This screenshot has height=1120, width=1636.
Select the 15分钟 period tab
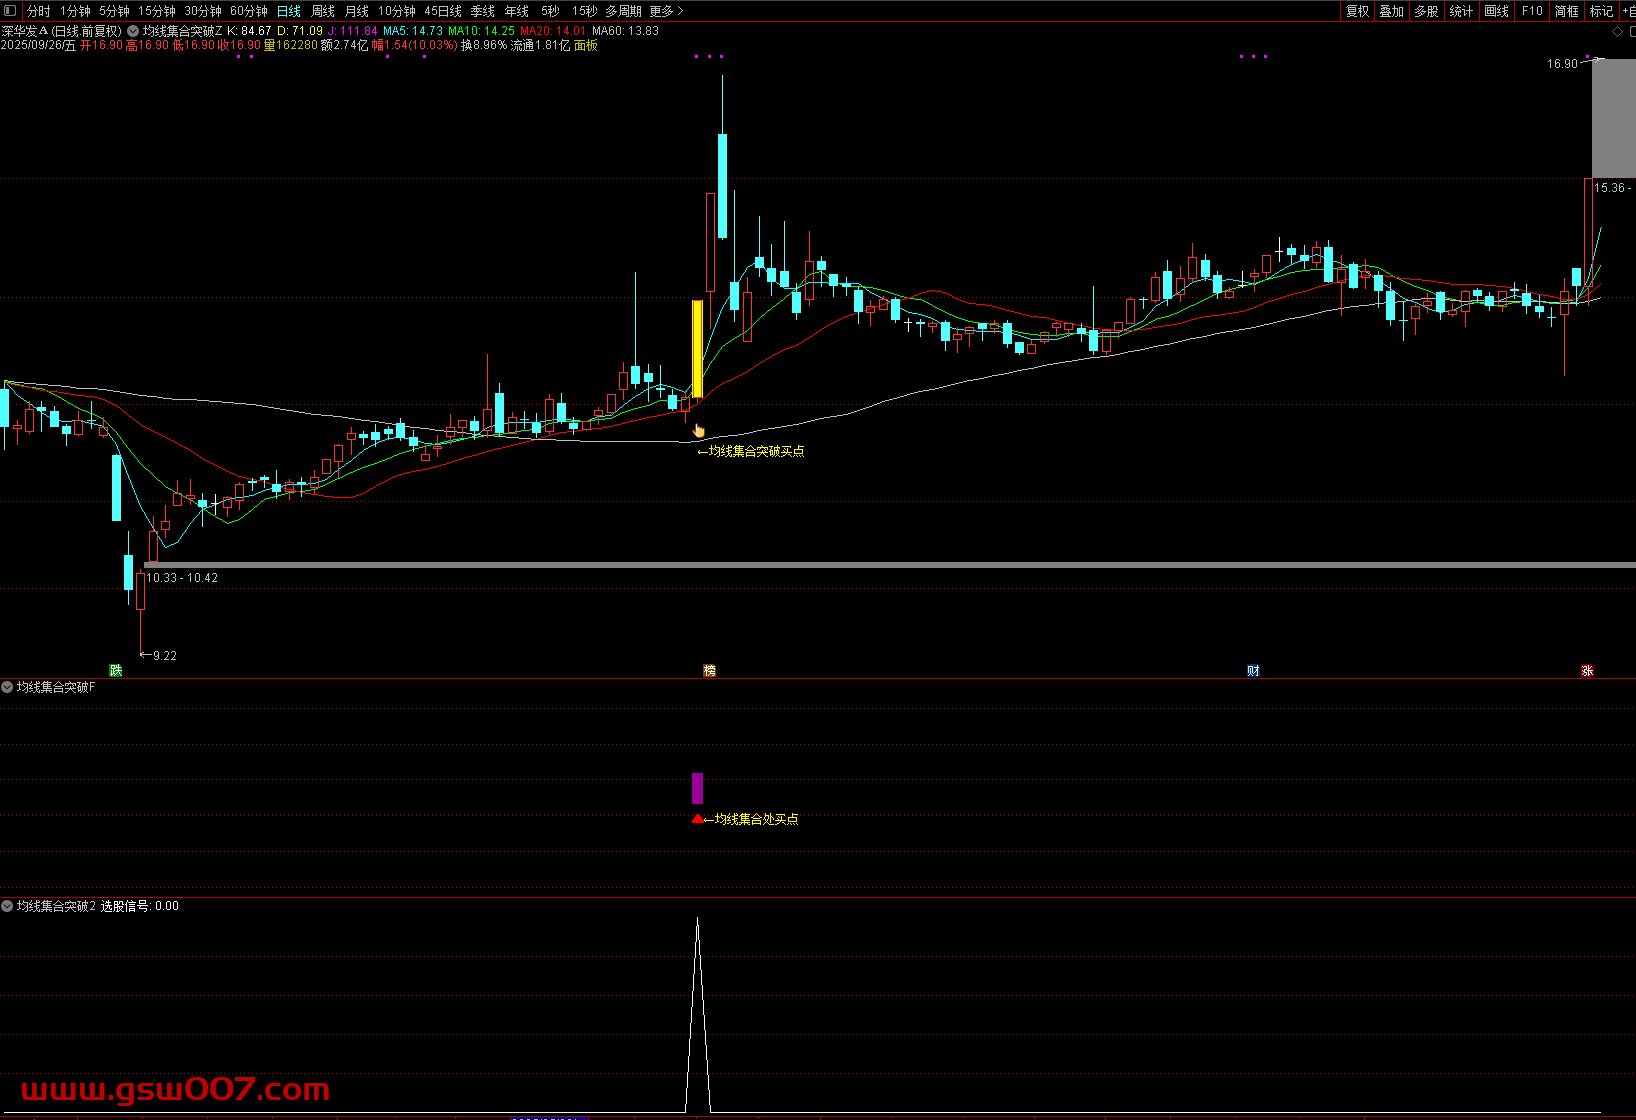click(x=157, y=11)
